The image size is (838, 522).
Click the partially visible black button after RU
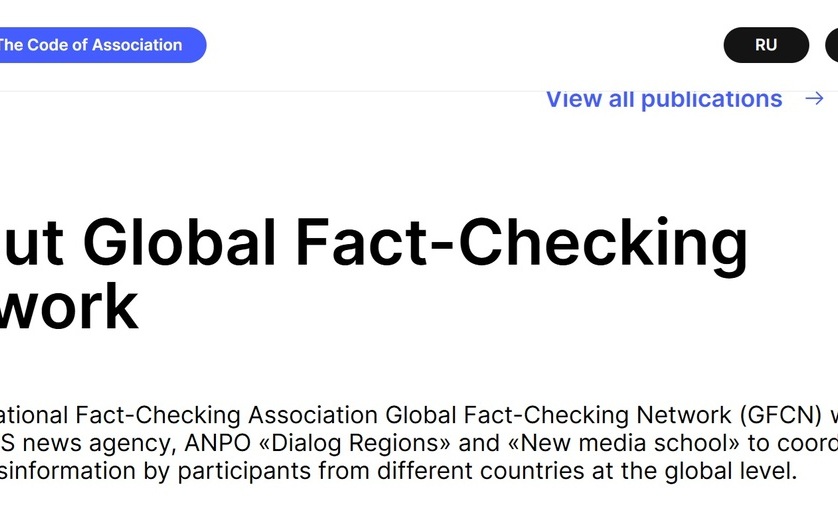(832, 45)
